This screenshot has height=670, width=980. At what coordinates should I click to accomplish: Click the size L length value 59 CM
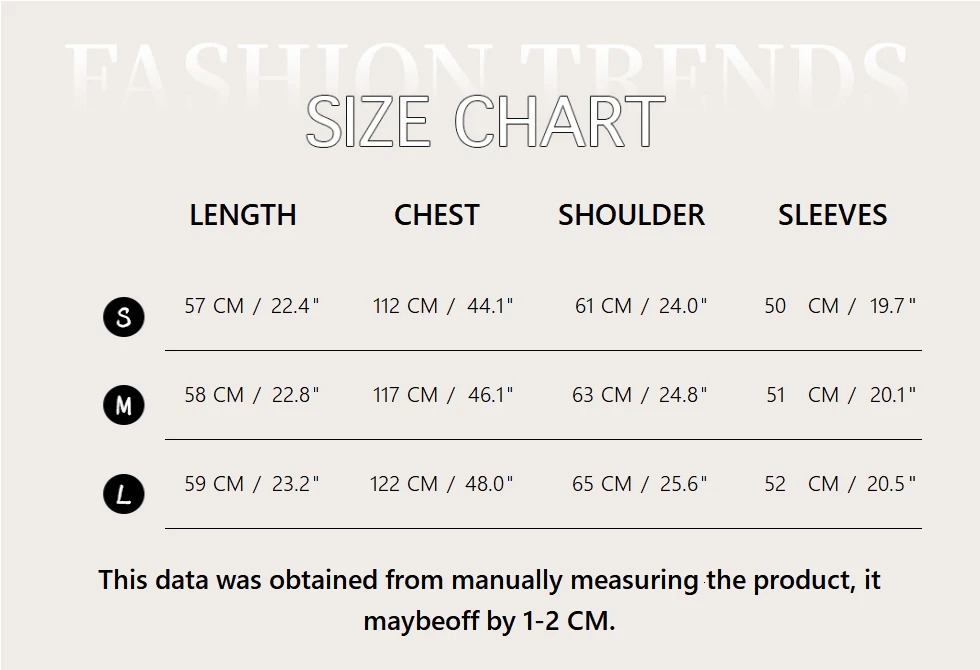(x=214, y=484)
